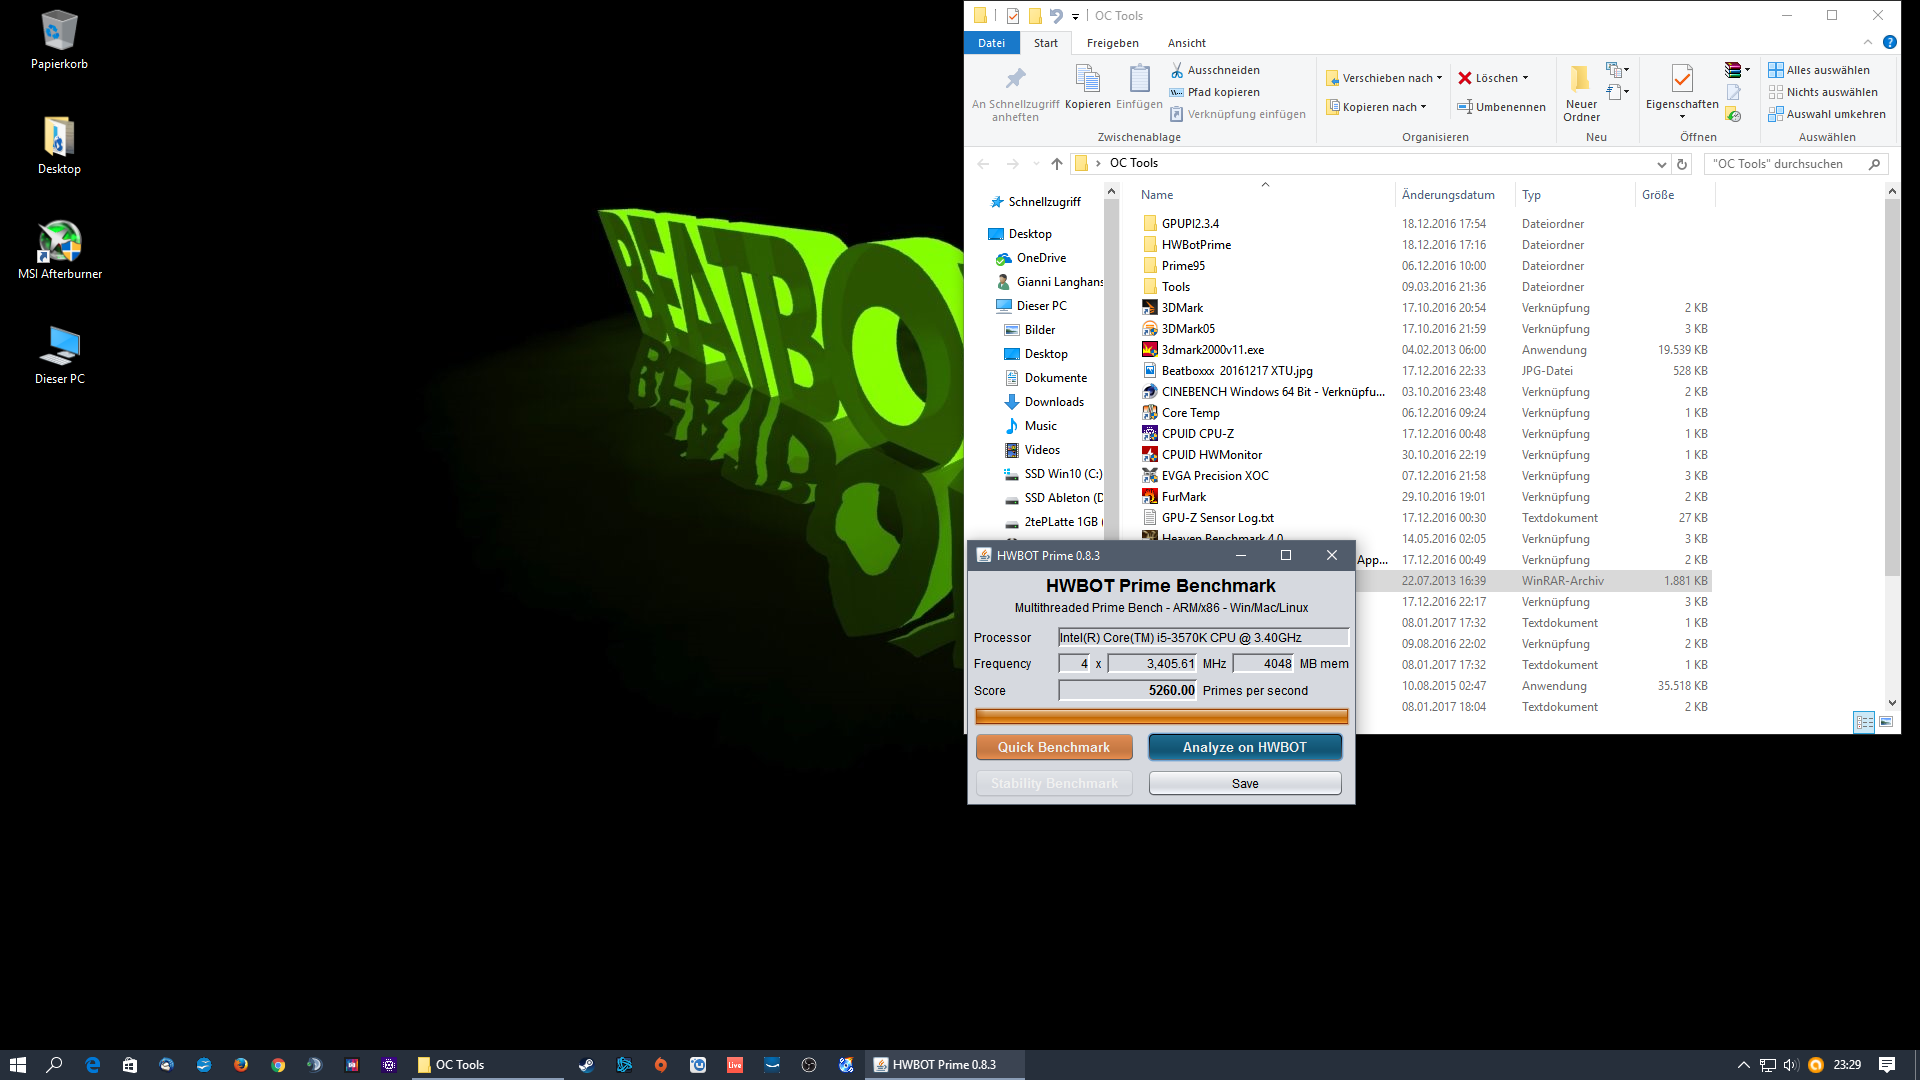Click Nichts auswählen in ribbon

1822,92
